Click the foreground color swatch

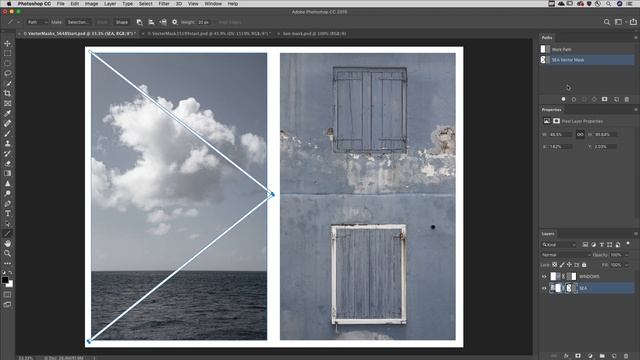tap(5, 280)
